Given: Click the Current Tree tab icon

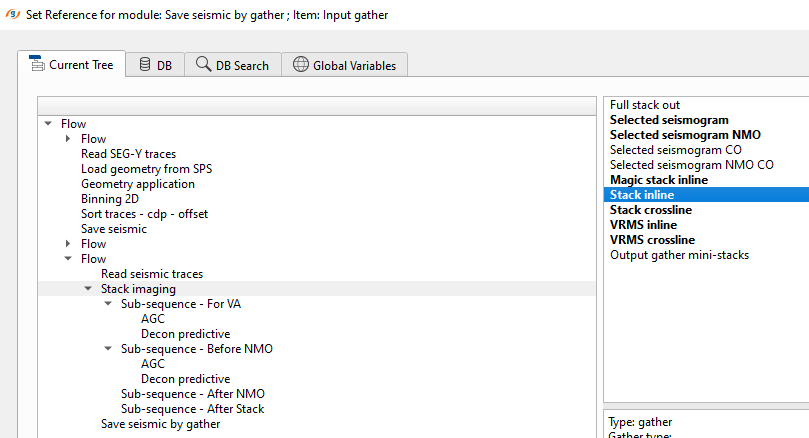Looking at the screenshot, I should [38, 65].
